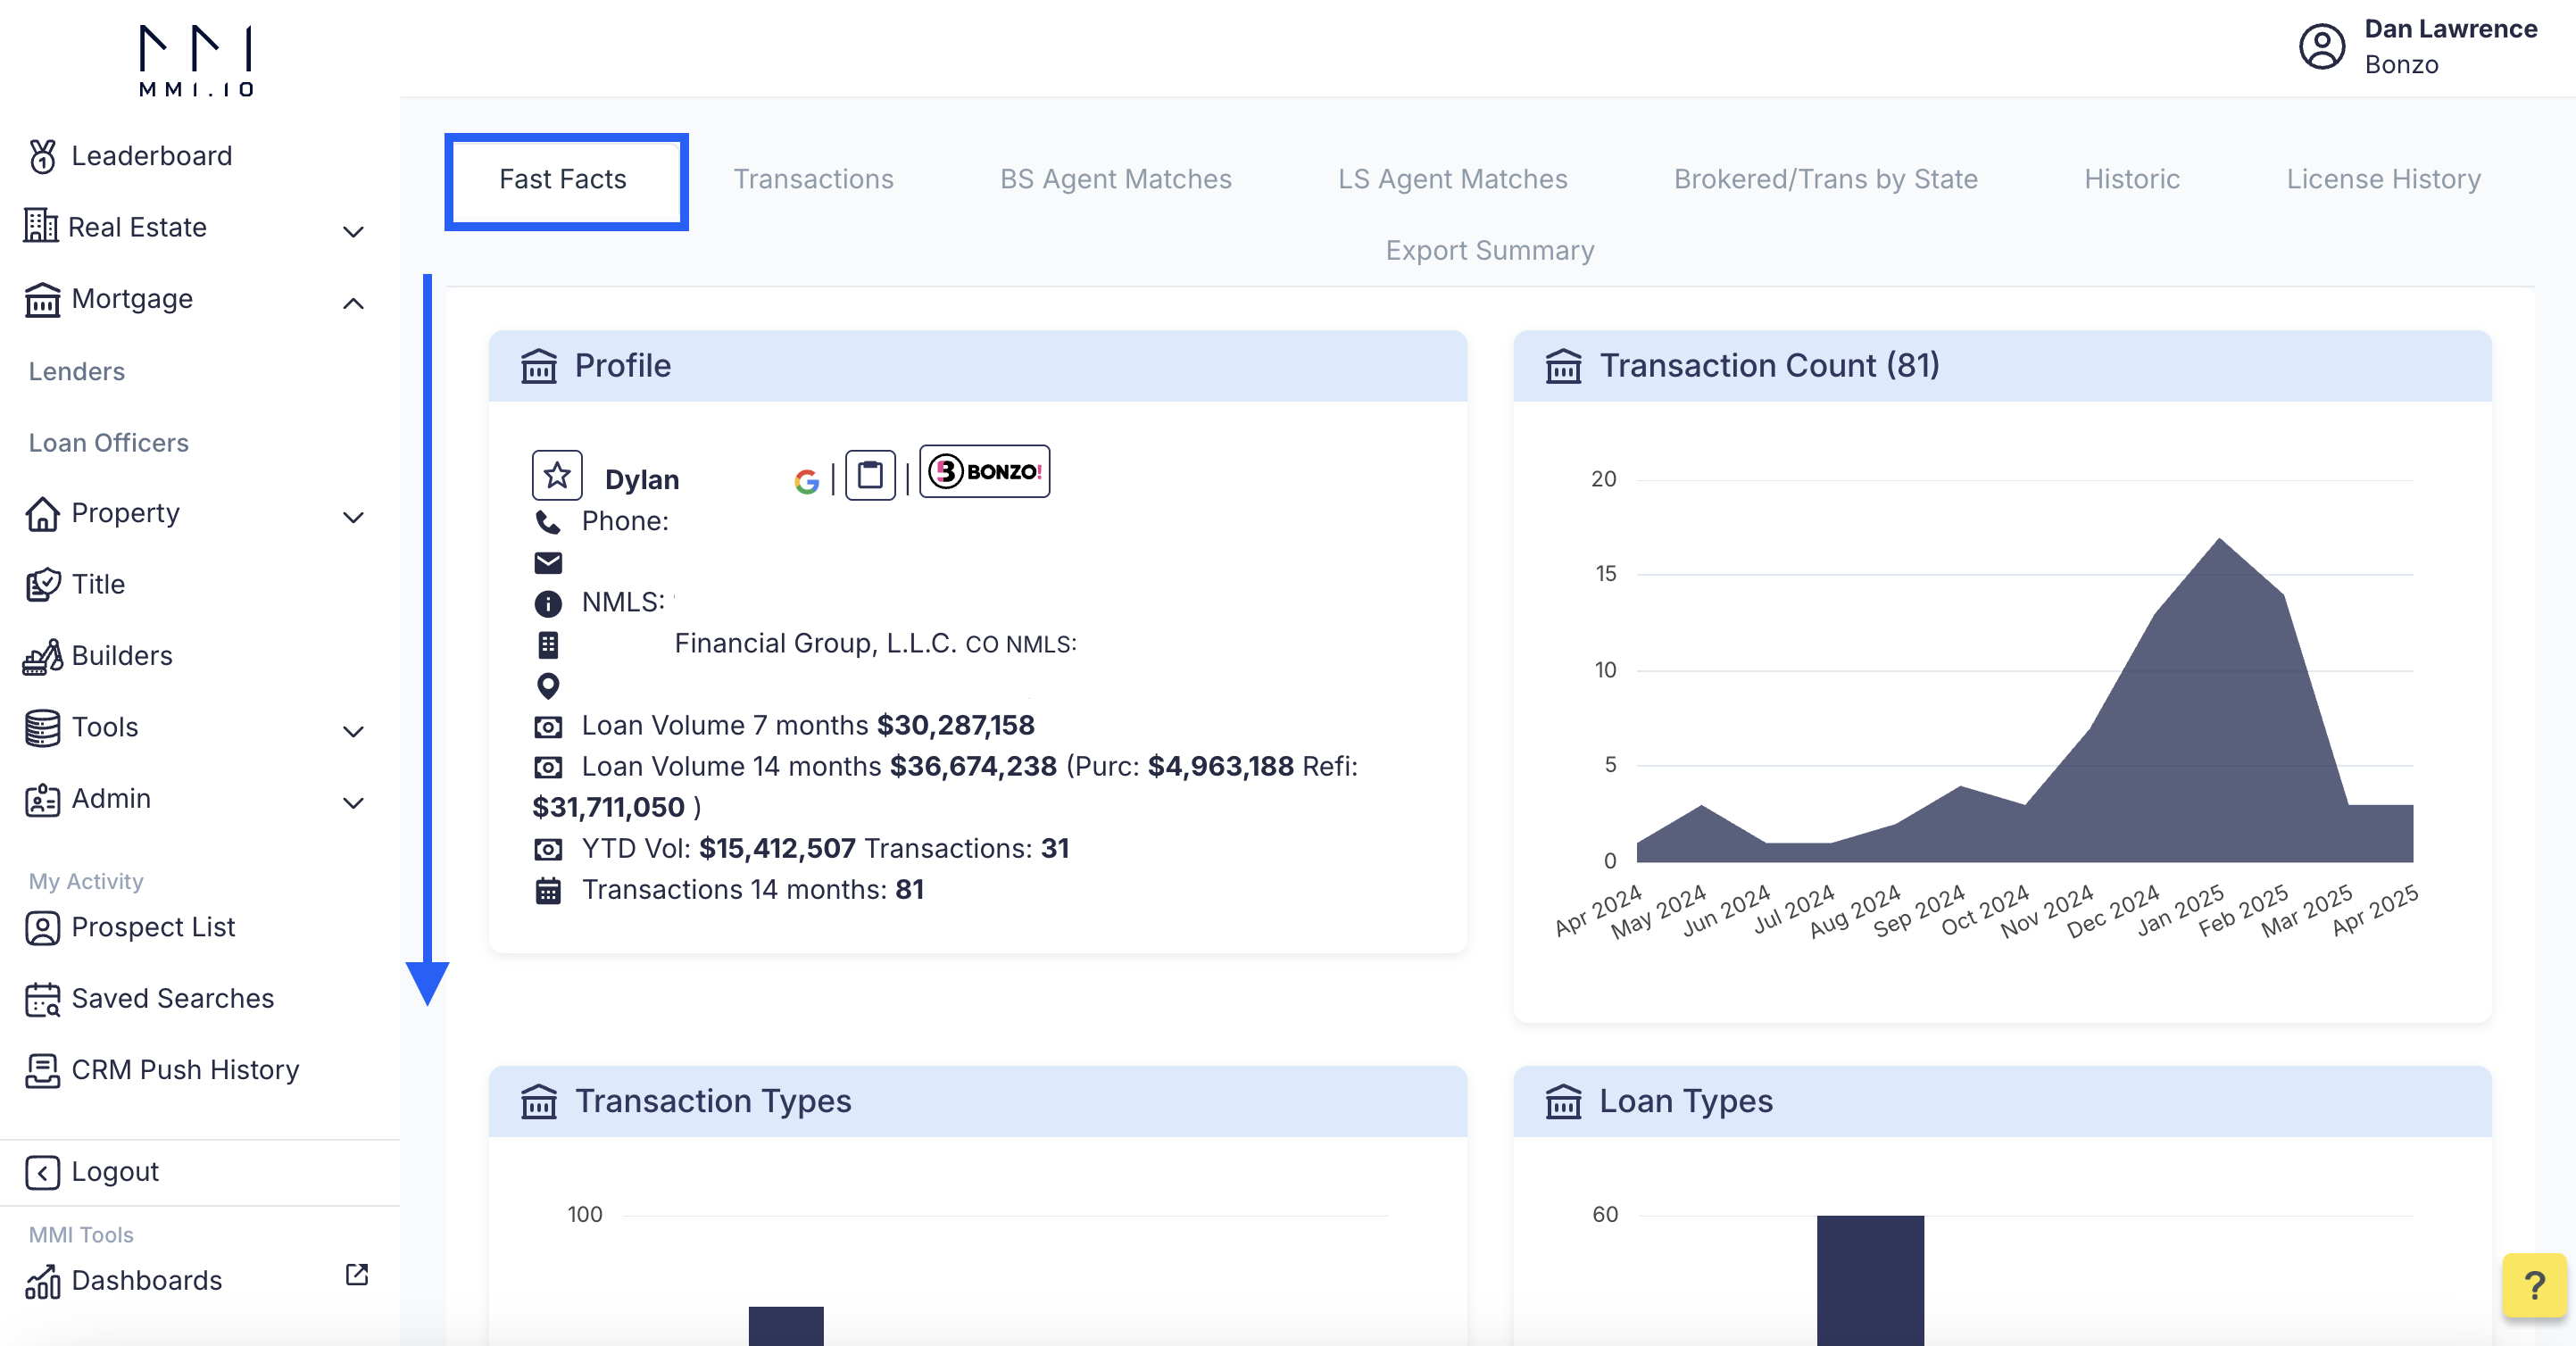The image size is (2576, 1346).
Task: Open the user account avatar icon
Action: [2322, 46]
